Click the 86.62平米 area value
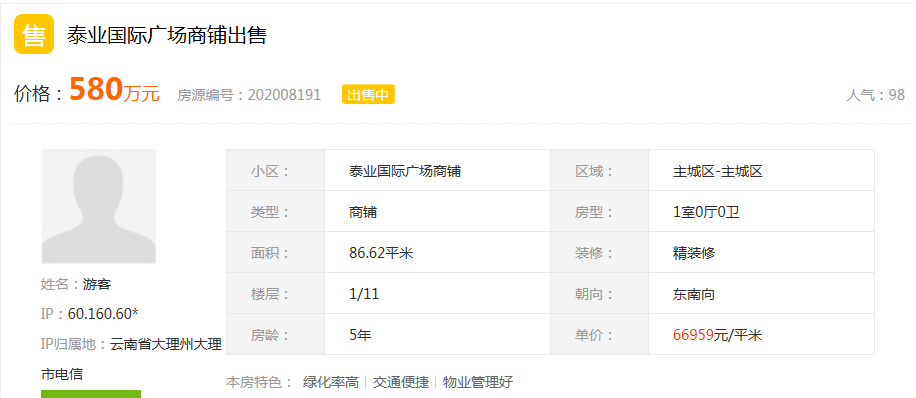This screenshot has height=398, width=916. (381, 253)
